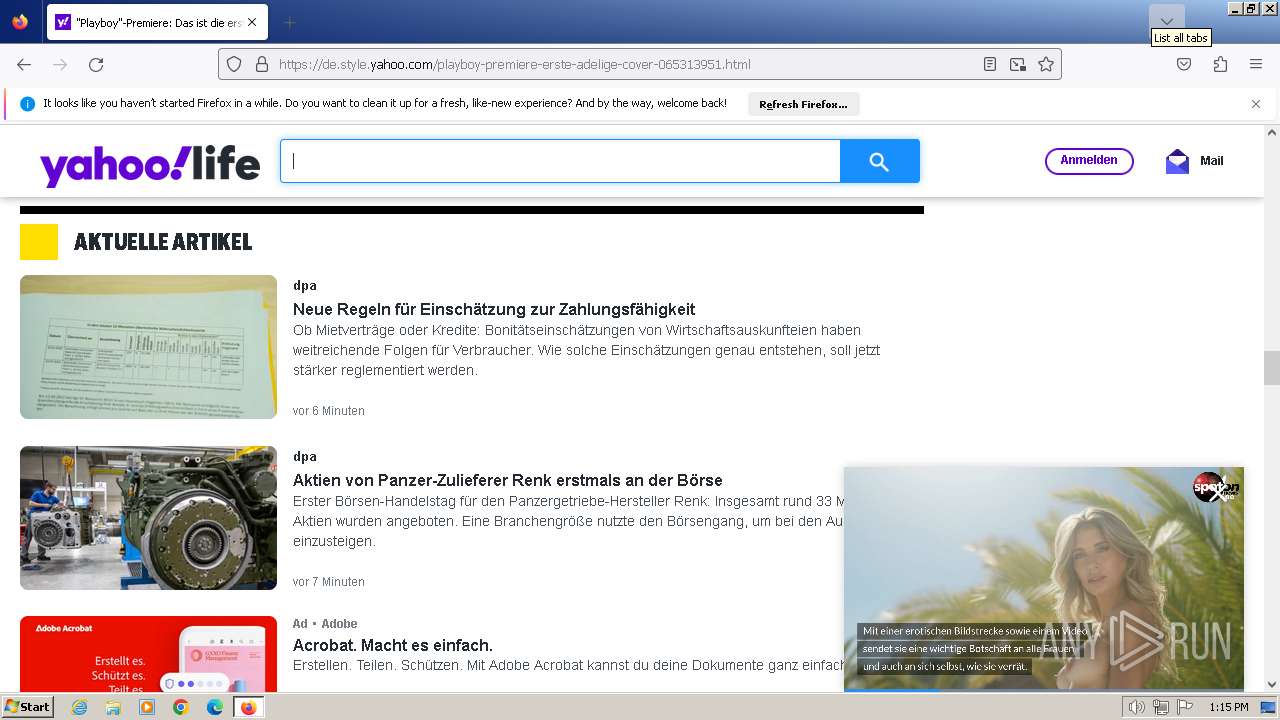Open the tracking protection shield icon
Screen dimensions: 1280x720
pos(234,64)
